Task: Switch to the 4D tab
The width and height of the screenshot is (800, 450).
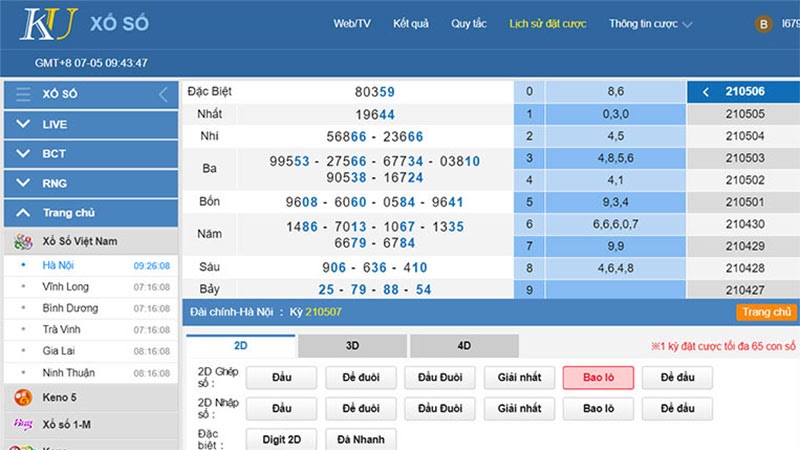Action: tap(464, 346)
